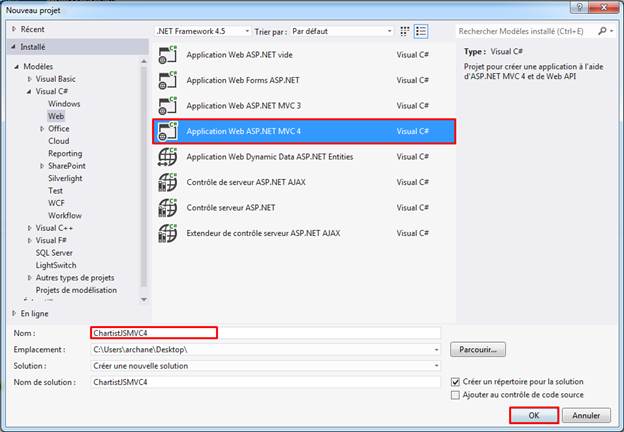Expand the En ligne section
The height and width of the screenshot is (432, 624).
coord(14,313)
